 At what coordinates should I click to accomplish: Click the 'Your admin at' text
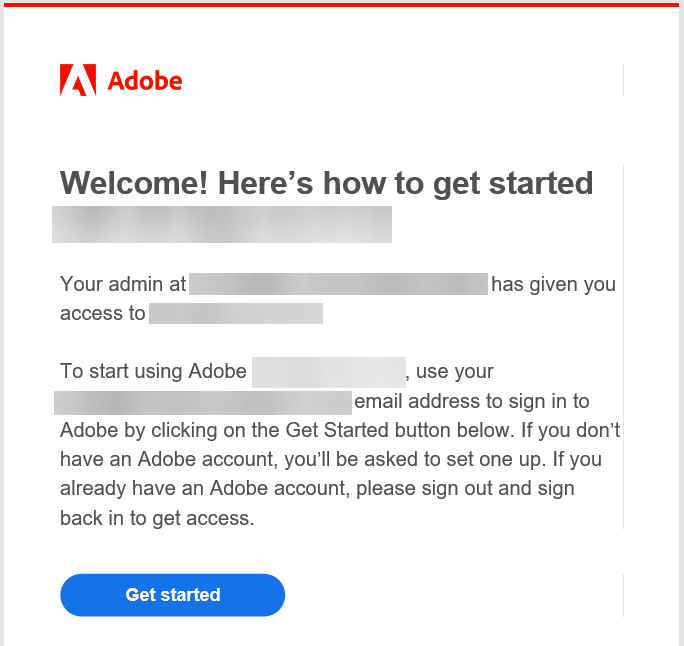(123, 284)
